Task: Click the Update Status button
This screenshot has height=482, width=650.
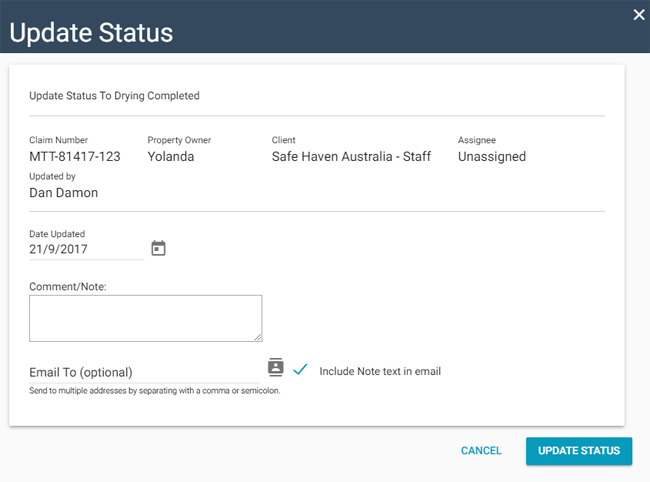Action: (579, 451)
